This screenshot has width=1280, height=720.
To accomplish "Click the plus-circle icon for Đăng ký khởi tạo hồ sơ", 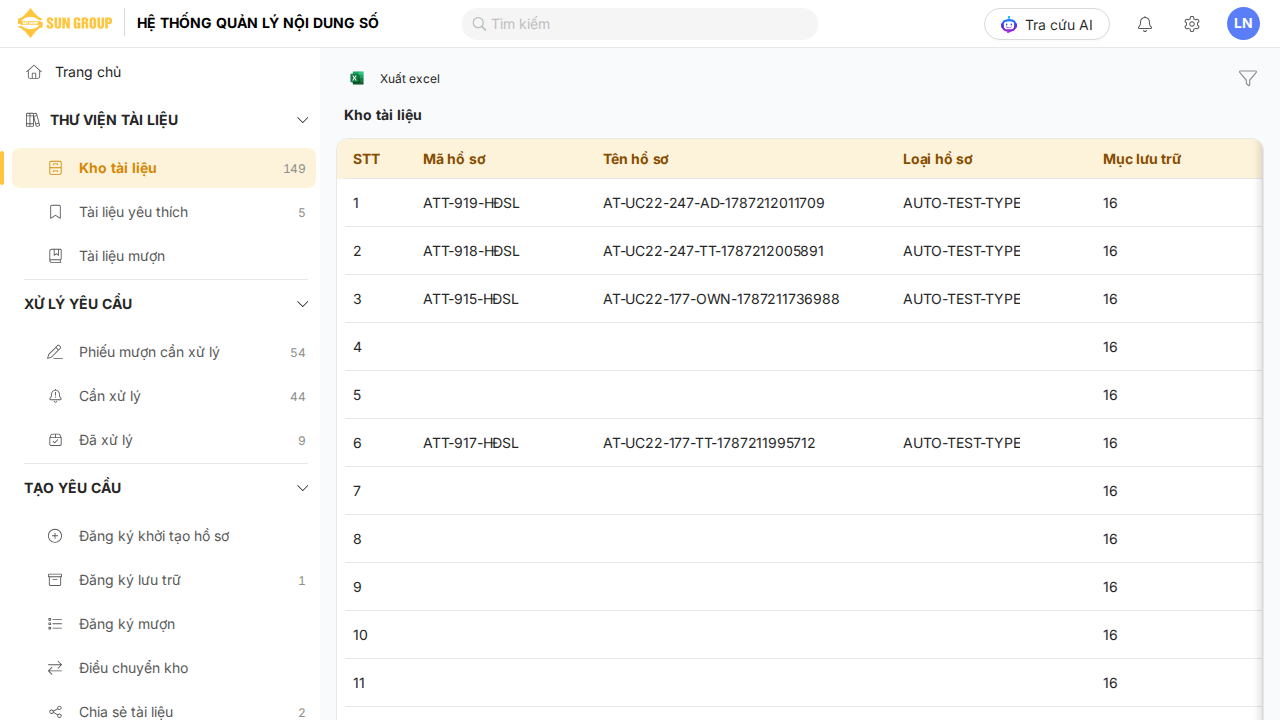I will point(56,536).
